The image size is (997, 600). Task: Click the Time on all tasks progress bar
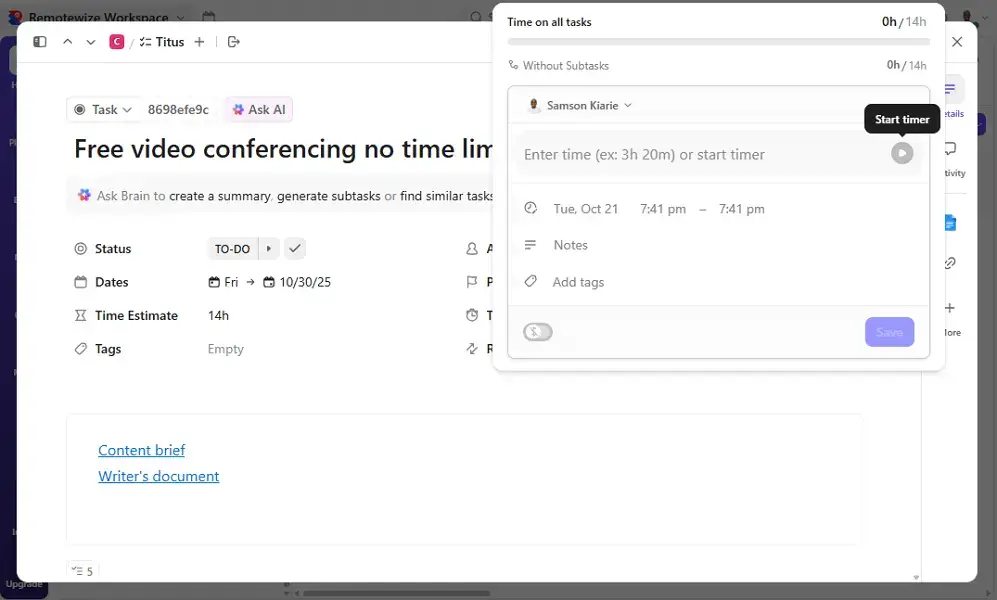click(x=718, y=41)
